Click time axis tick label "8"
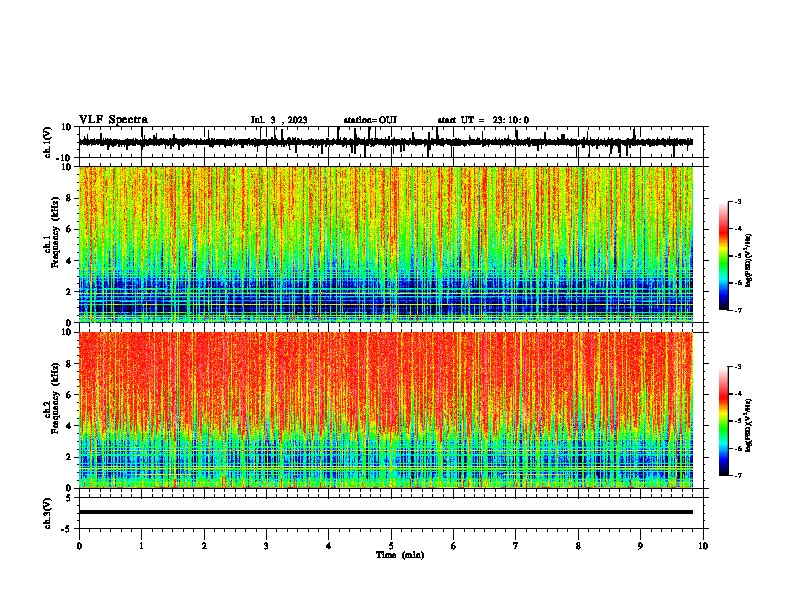Image resolution: width=792 pixels, height=612 pixels. [578, 546]
